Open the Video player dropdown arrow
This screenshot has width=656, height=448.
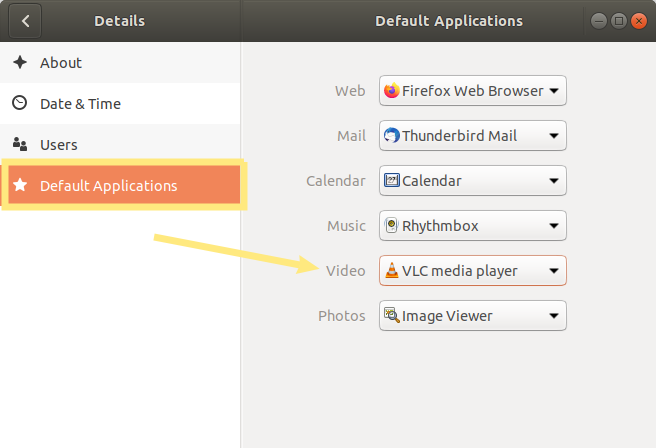pos(554,271)
